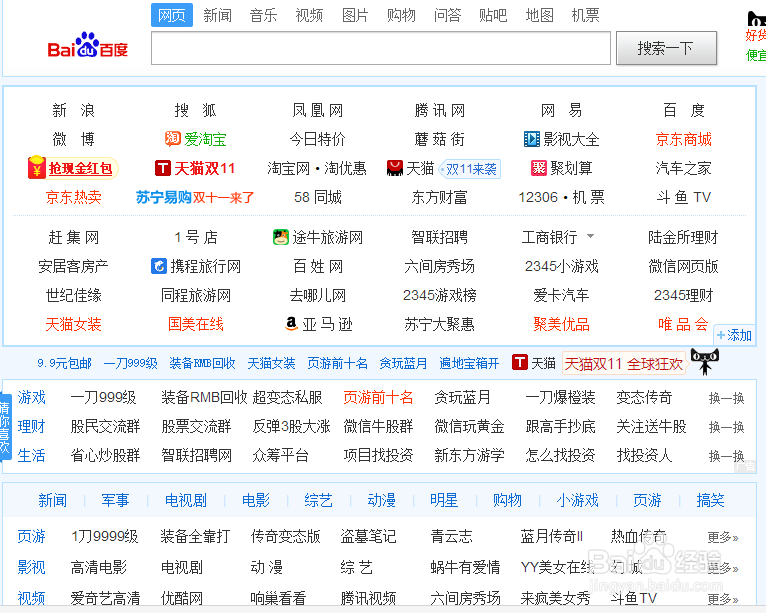This screenshot has height=613, width=766.
Task: Expand the 工商银行 dropdown arrow
Action: tap(590, 236)
